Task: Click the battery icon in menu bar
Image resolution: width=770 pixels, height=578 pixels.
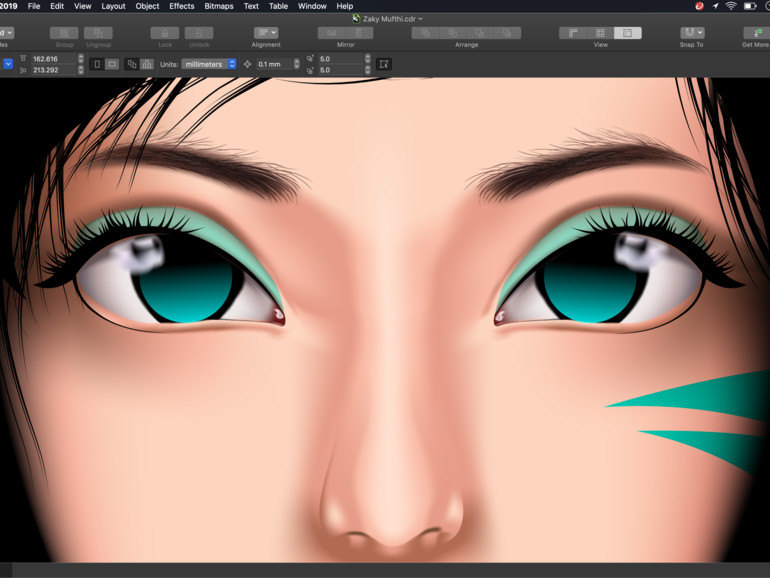Action: (x=750, y=6)
